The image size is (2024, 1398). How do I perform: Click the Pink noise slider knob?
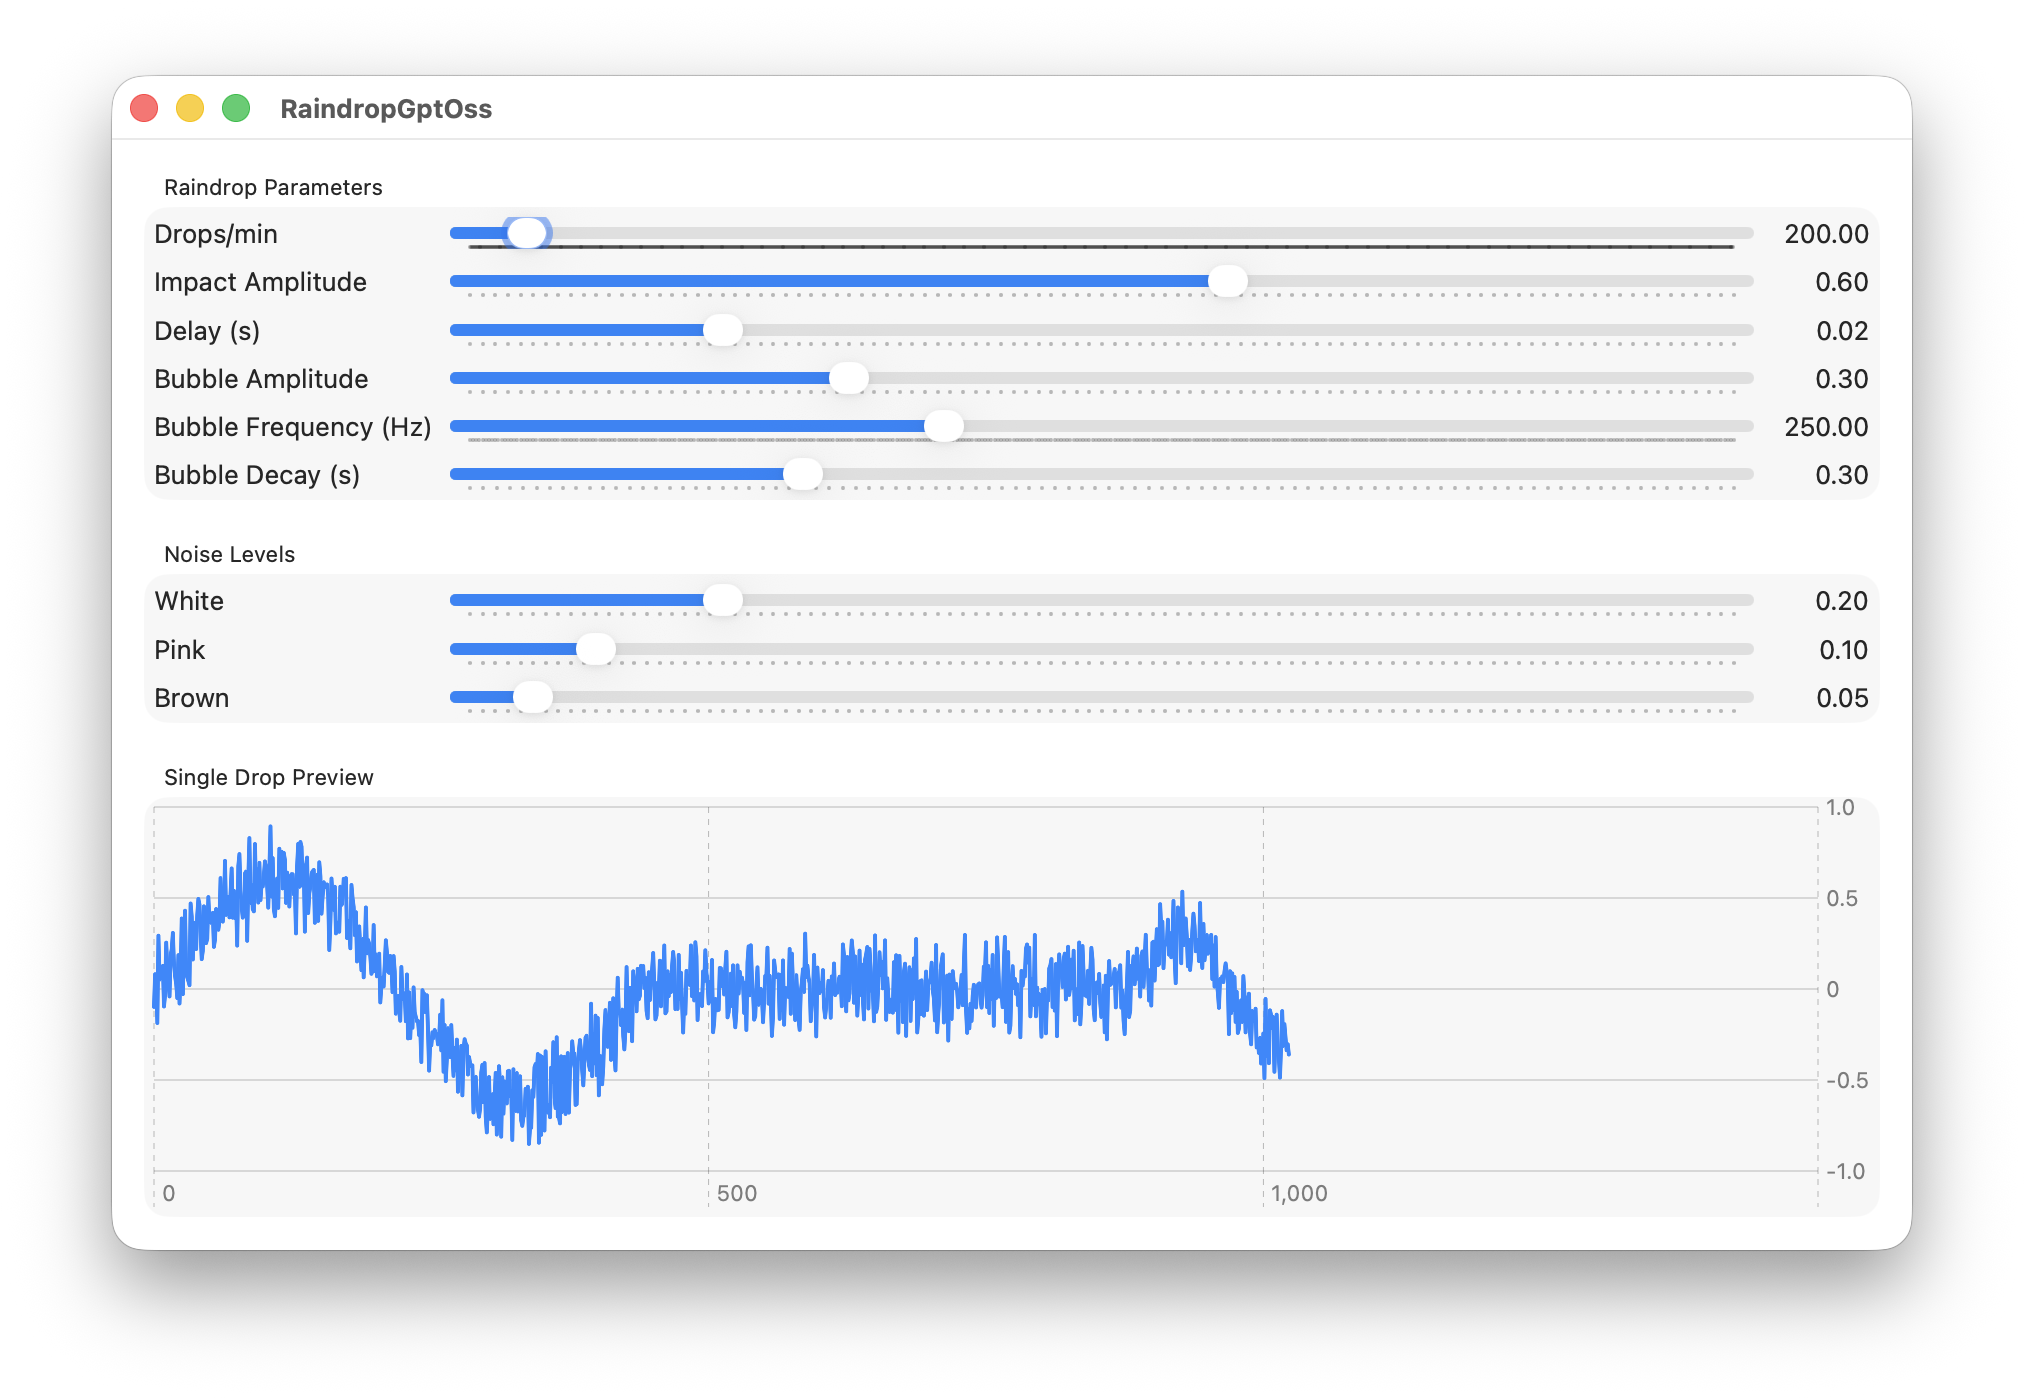pos(596,649)
